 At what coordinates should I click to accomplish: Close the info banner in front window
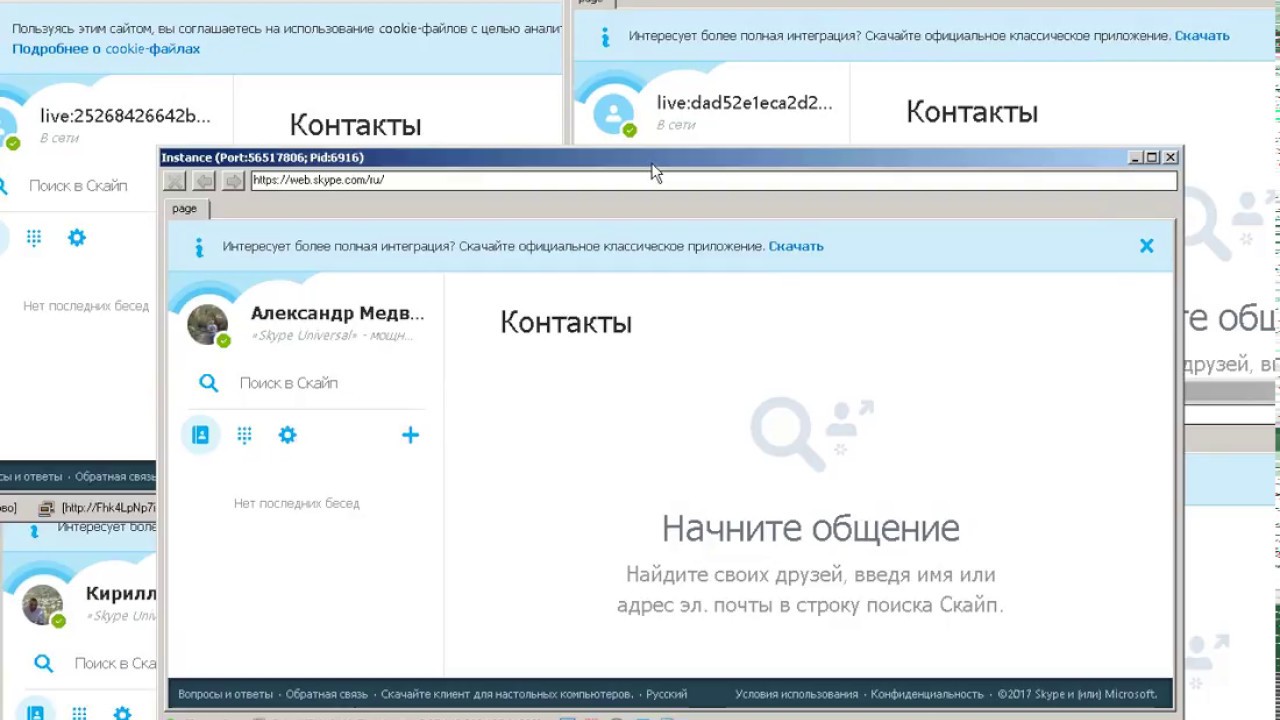point(1147,246)
